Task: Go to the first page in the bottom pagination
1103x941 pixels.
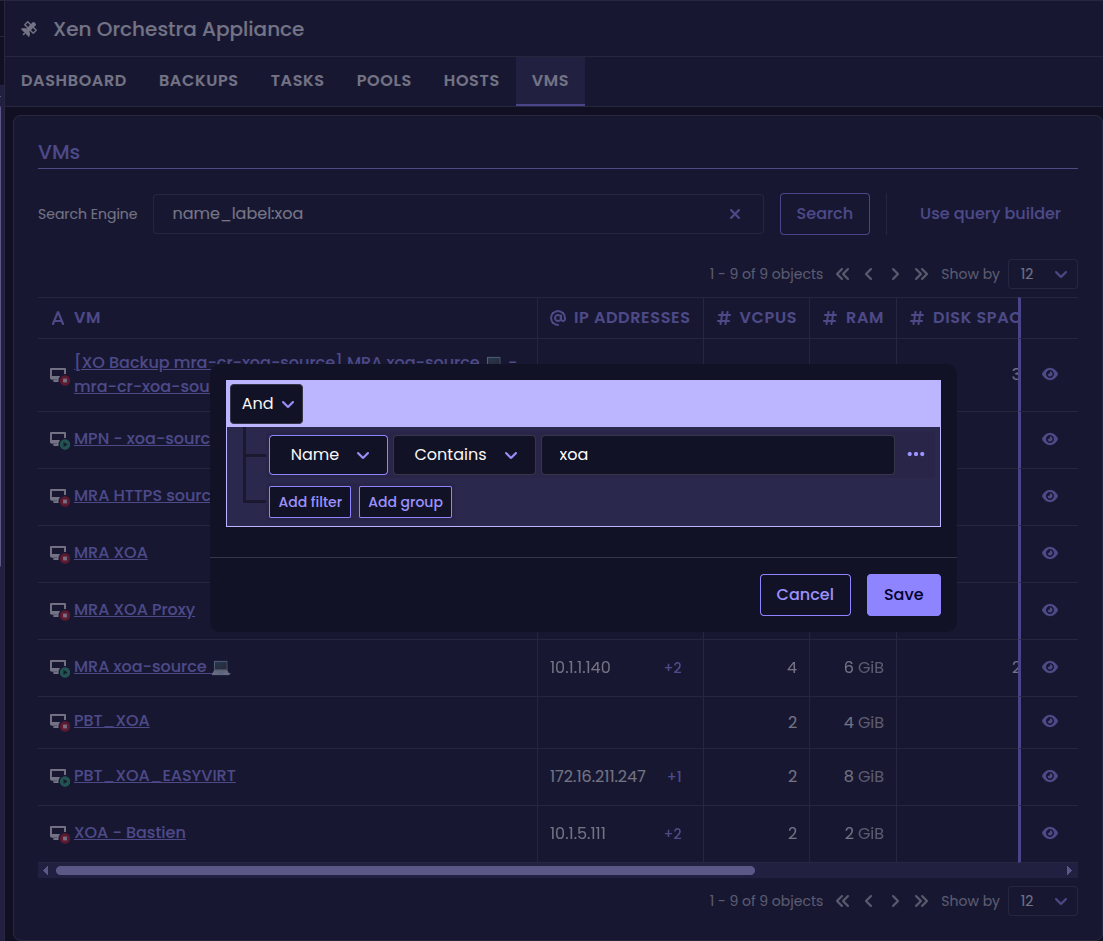Action: [x=843, y=901]
